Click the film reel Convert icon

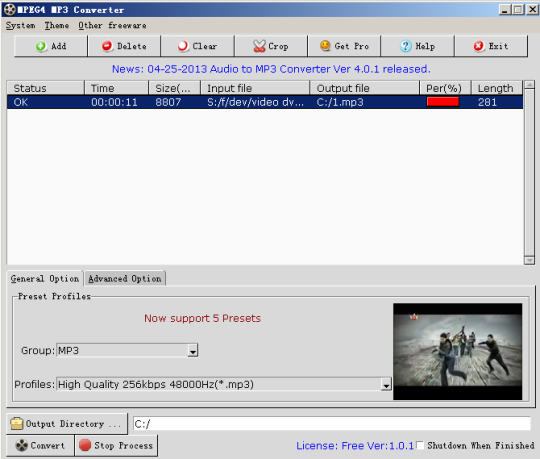[21, 445]
